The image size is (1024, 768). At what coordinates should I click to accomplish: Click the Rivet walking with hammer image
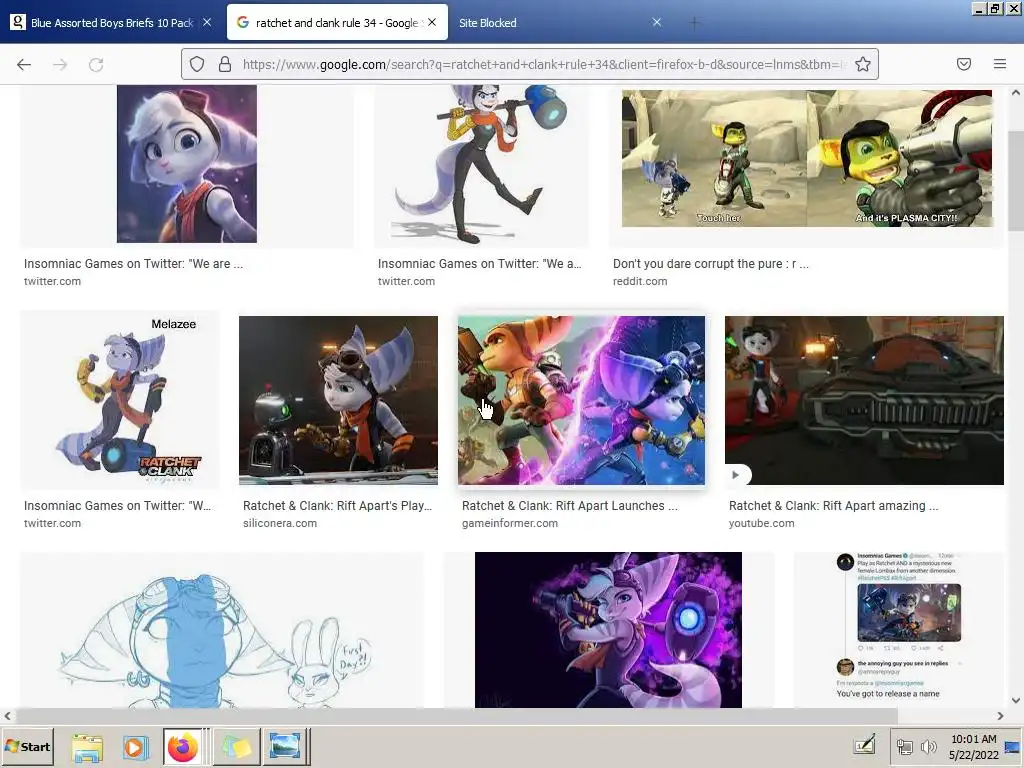[481, 164]
